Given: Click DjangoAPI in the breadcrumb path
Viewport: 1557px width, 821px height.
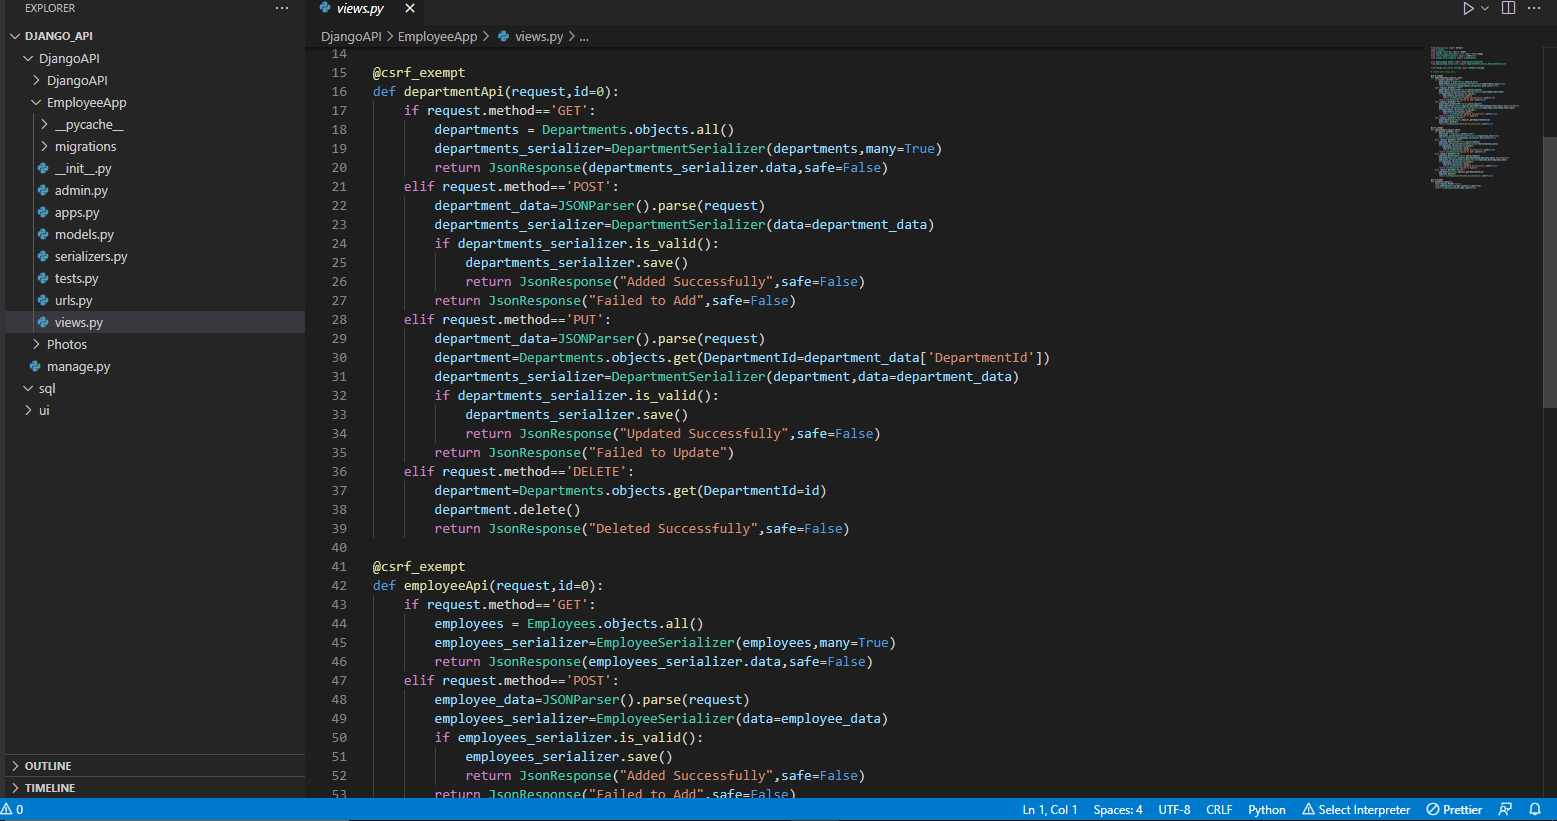Looking at the screenshot, I should pyautogui.click(x=351, y=36).
